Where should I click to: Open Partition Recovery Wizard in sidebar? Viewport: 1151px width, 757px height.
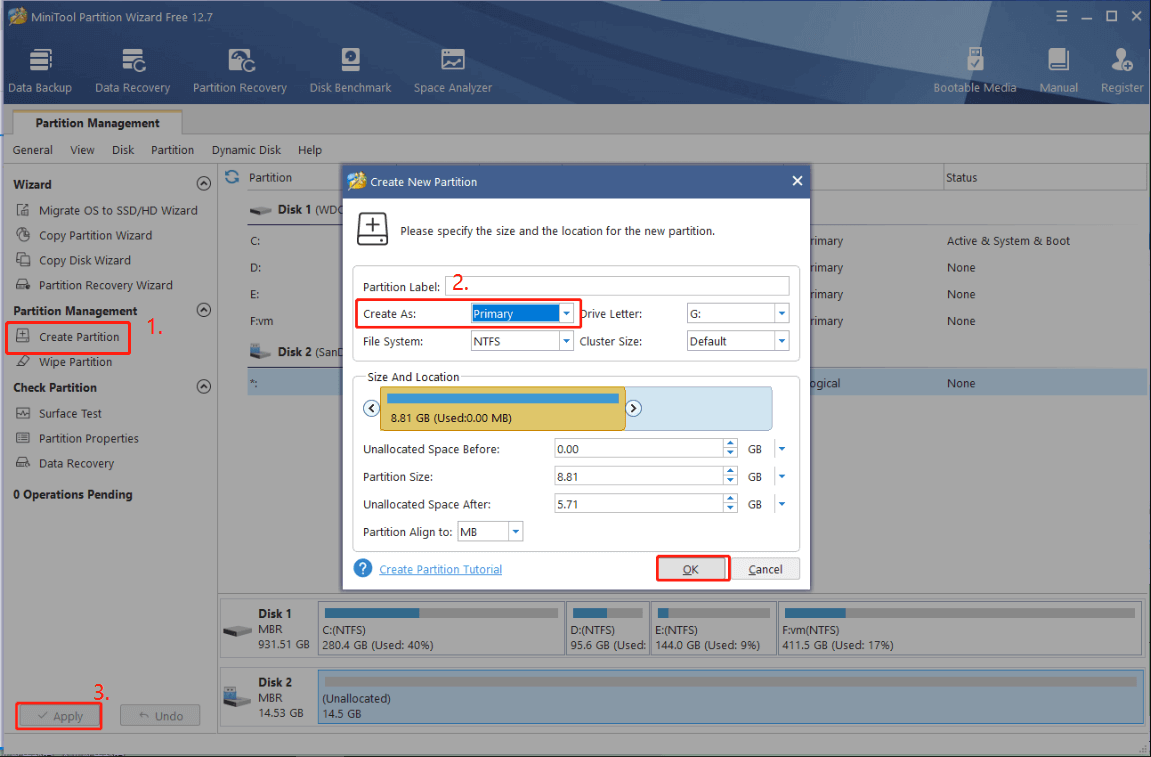[x=94, y=285]
